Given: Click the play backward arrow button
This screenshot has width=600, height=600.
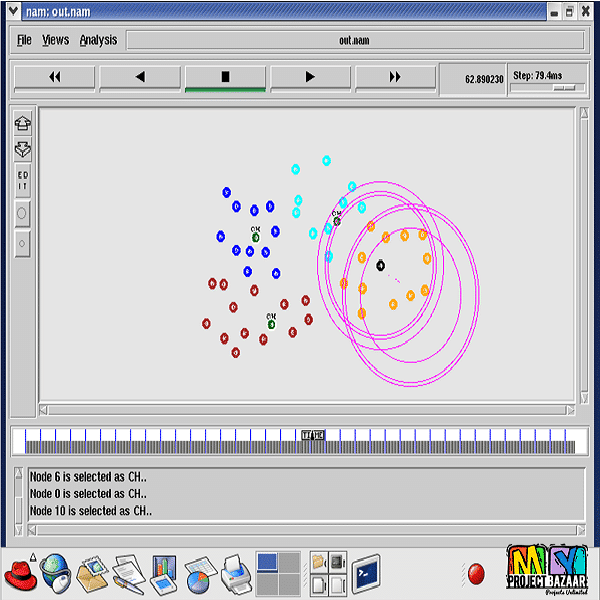Looking at the screenshot, I should tap(140, 77).
